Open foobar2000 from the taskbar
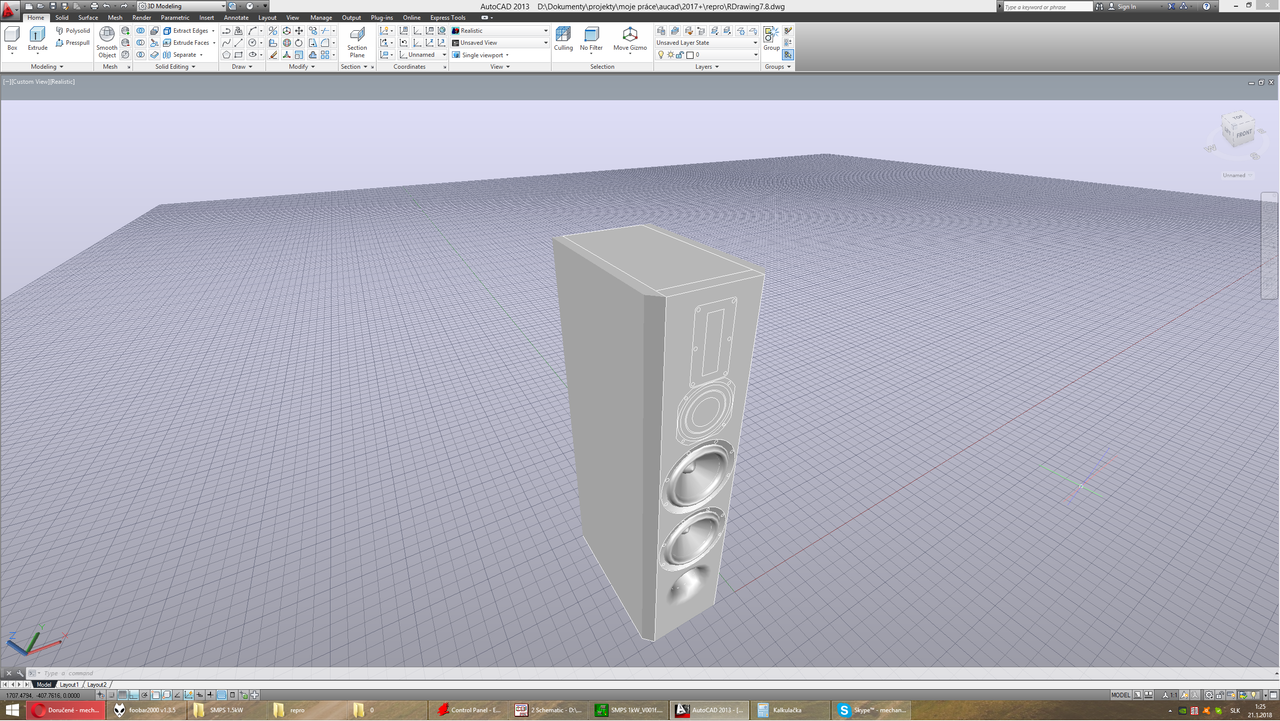 145,710
